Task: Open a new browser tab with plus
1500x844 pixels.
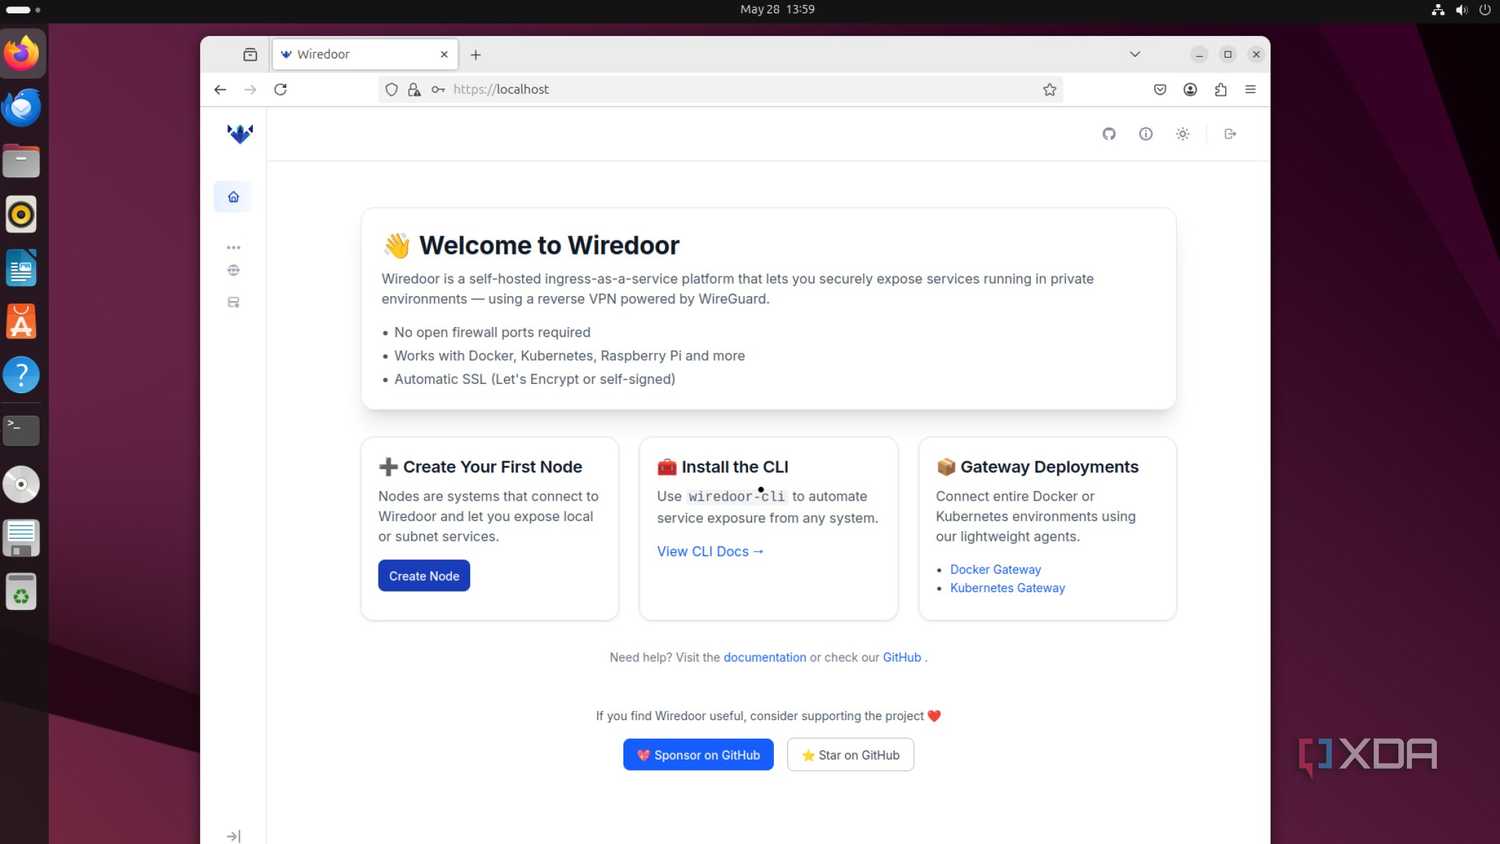Action: pos(476,55)
